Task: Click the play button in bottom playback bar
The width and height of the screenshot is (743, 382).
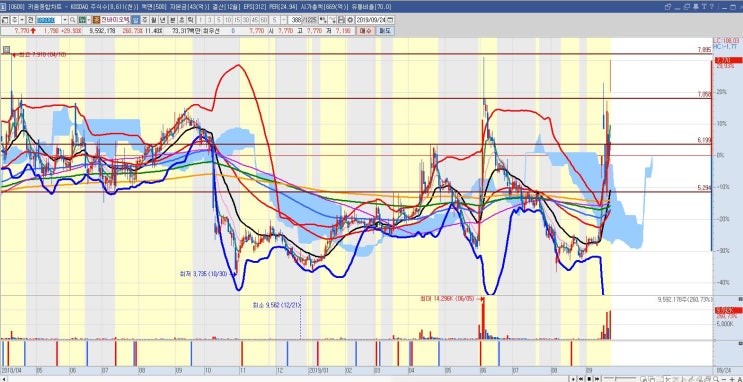Action: [573, 379]
